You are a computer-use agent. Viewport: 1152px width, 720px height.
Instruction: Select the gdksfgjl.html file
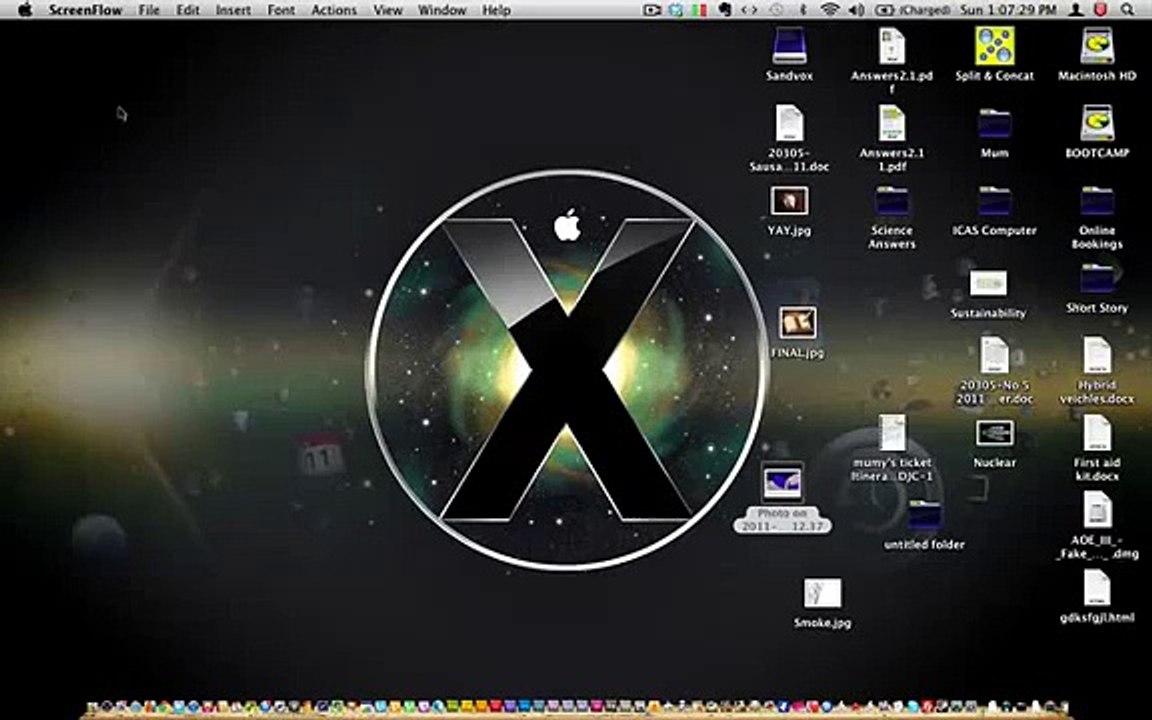click(x=1097, y=588)
